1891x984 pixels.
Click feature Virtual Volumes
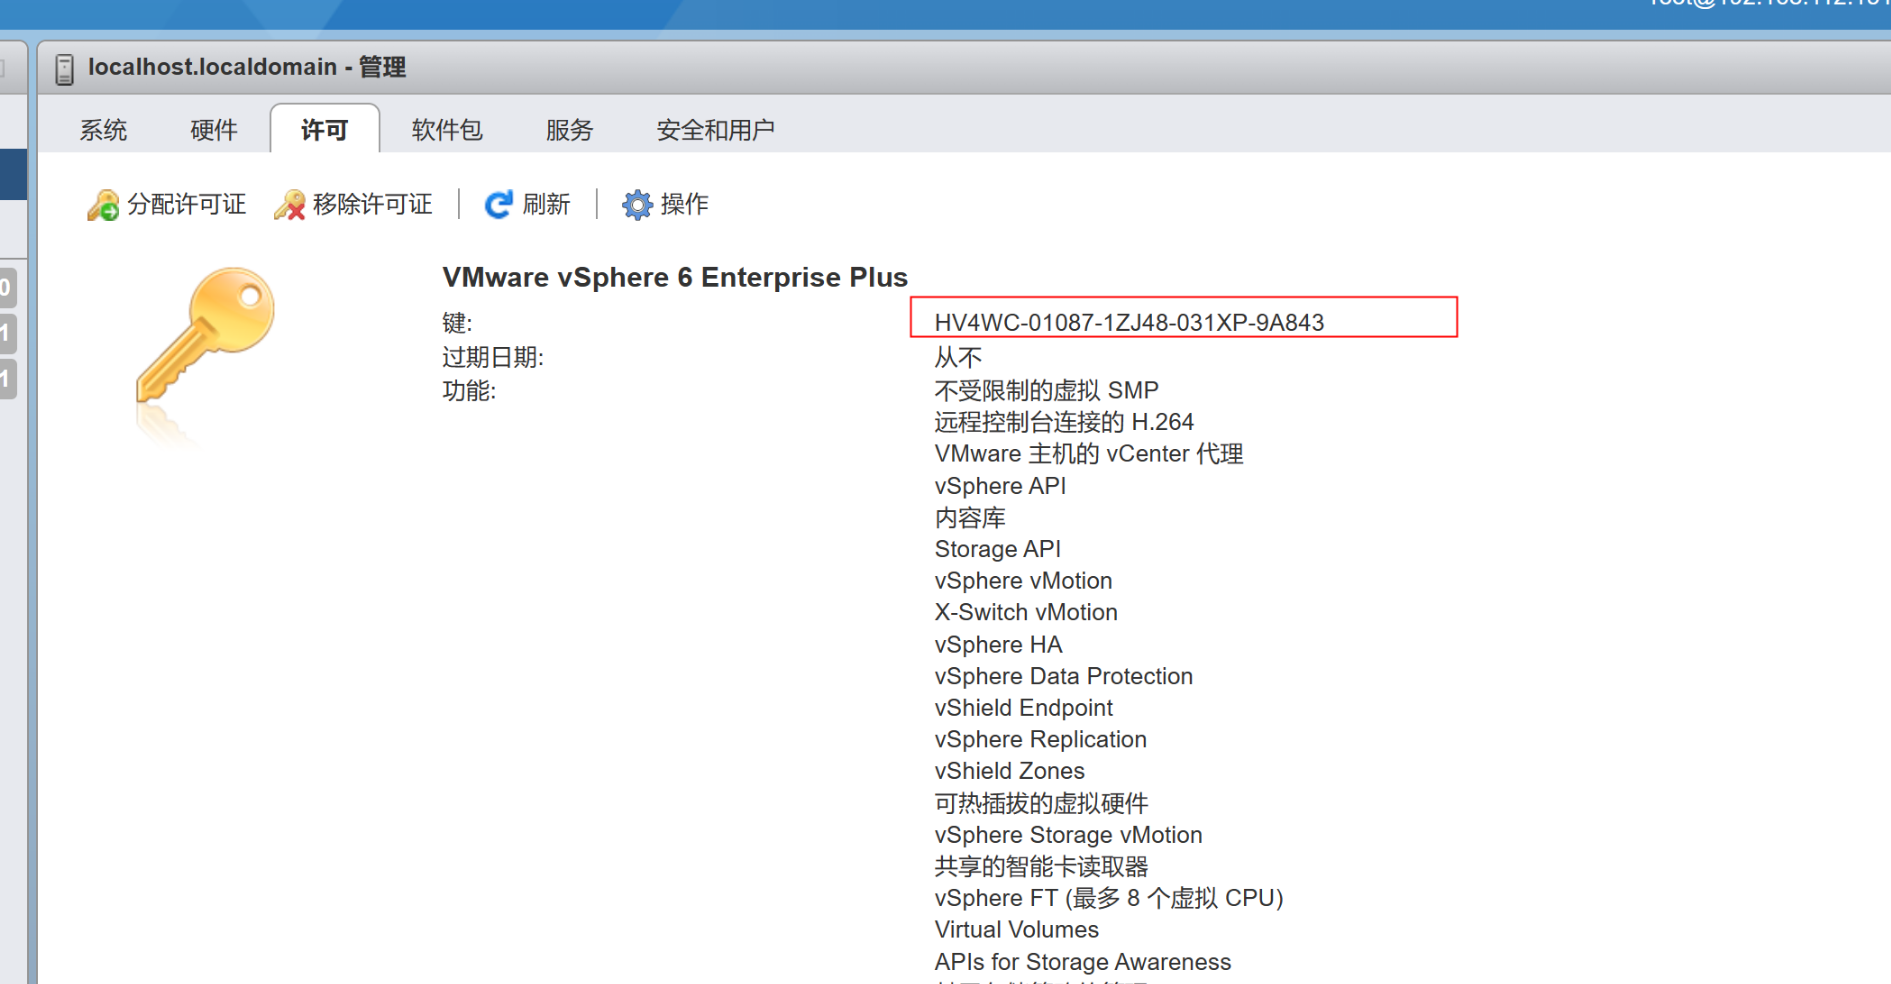coord(1016,930)
